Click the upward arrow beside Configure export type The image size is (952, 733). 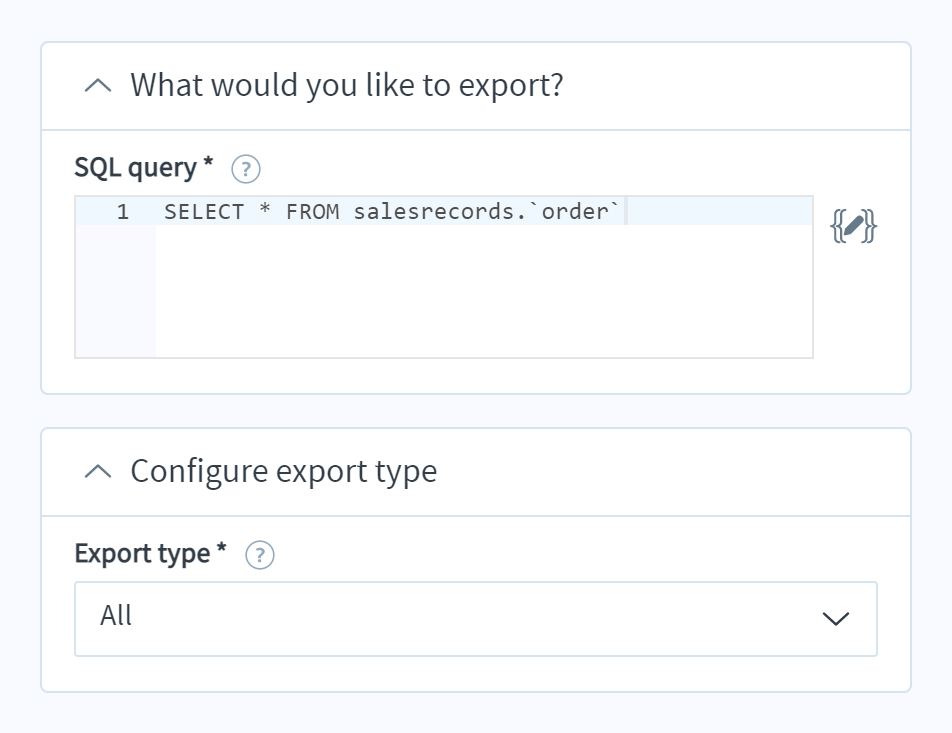[x=97, y=472]
